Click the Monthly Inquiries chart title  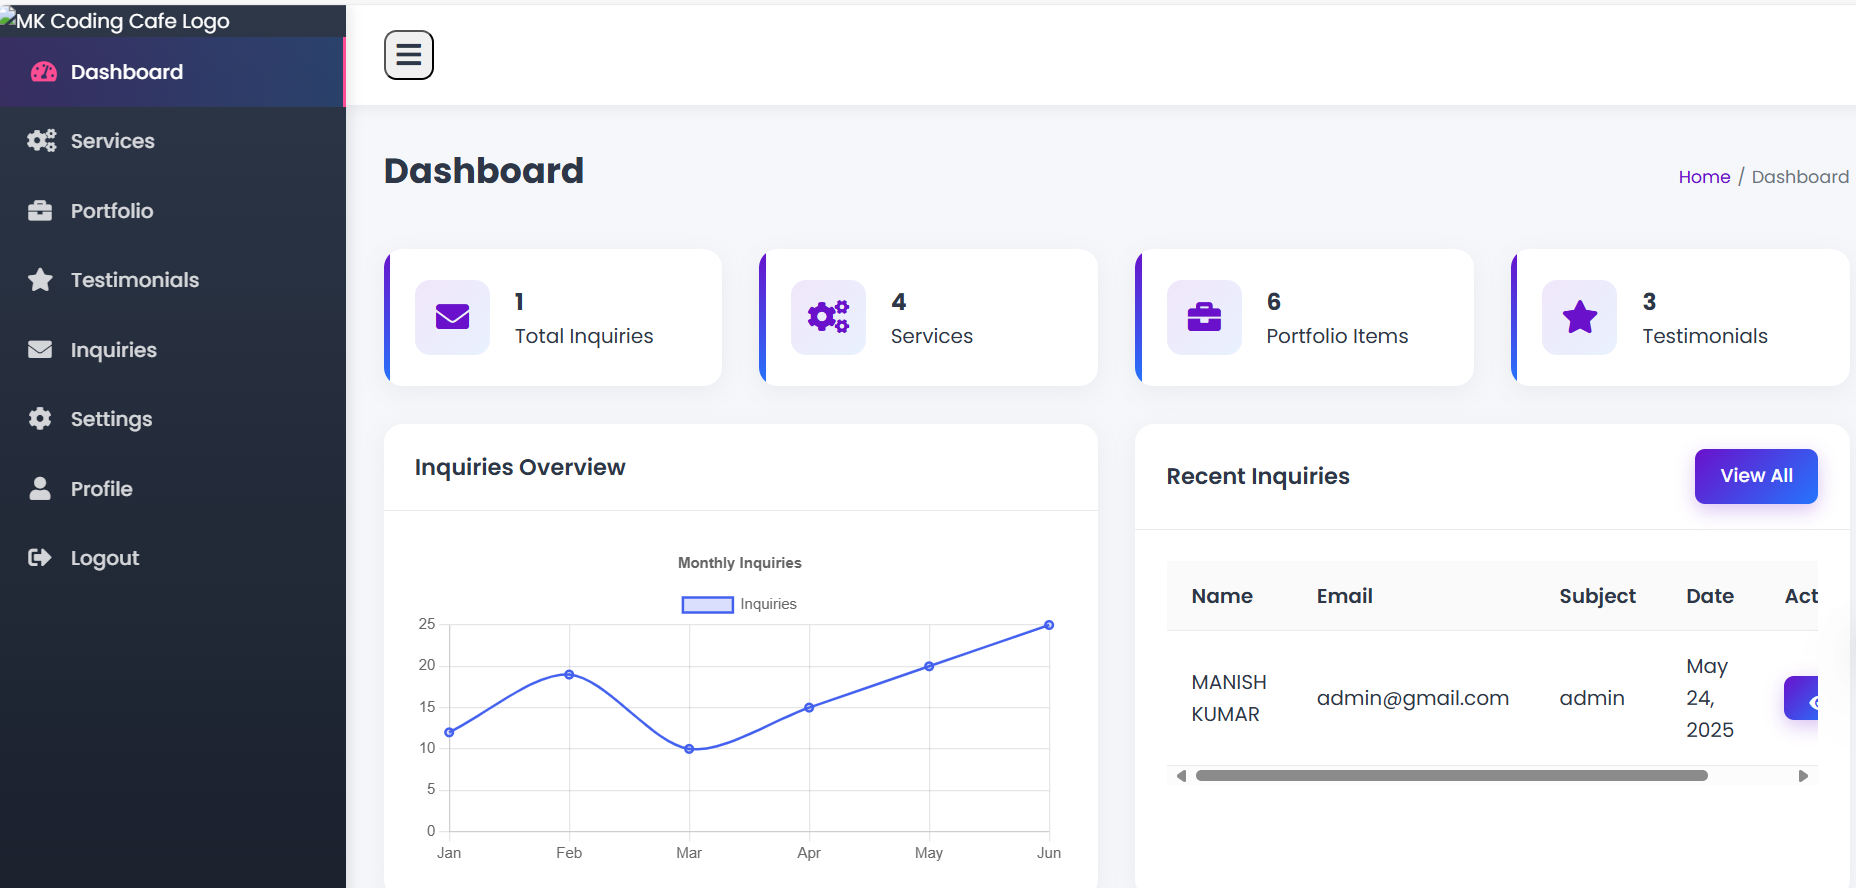tap(740, 563)
